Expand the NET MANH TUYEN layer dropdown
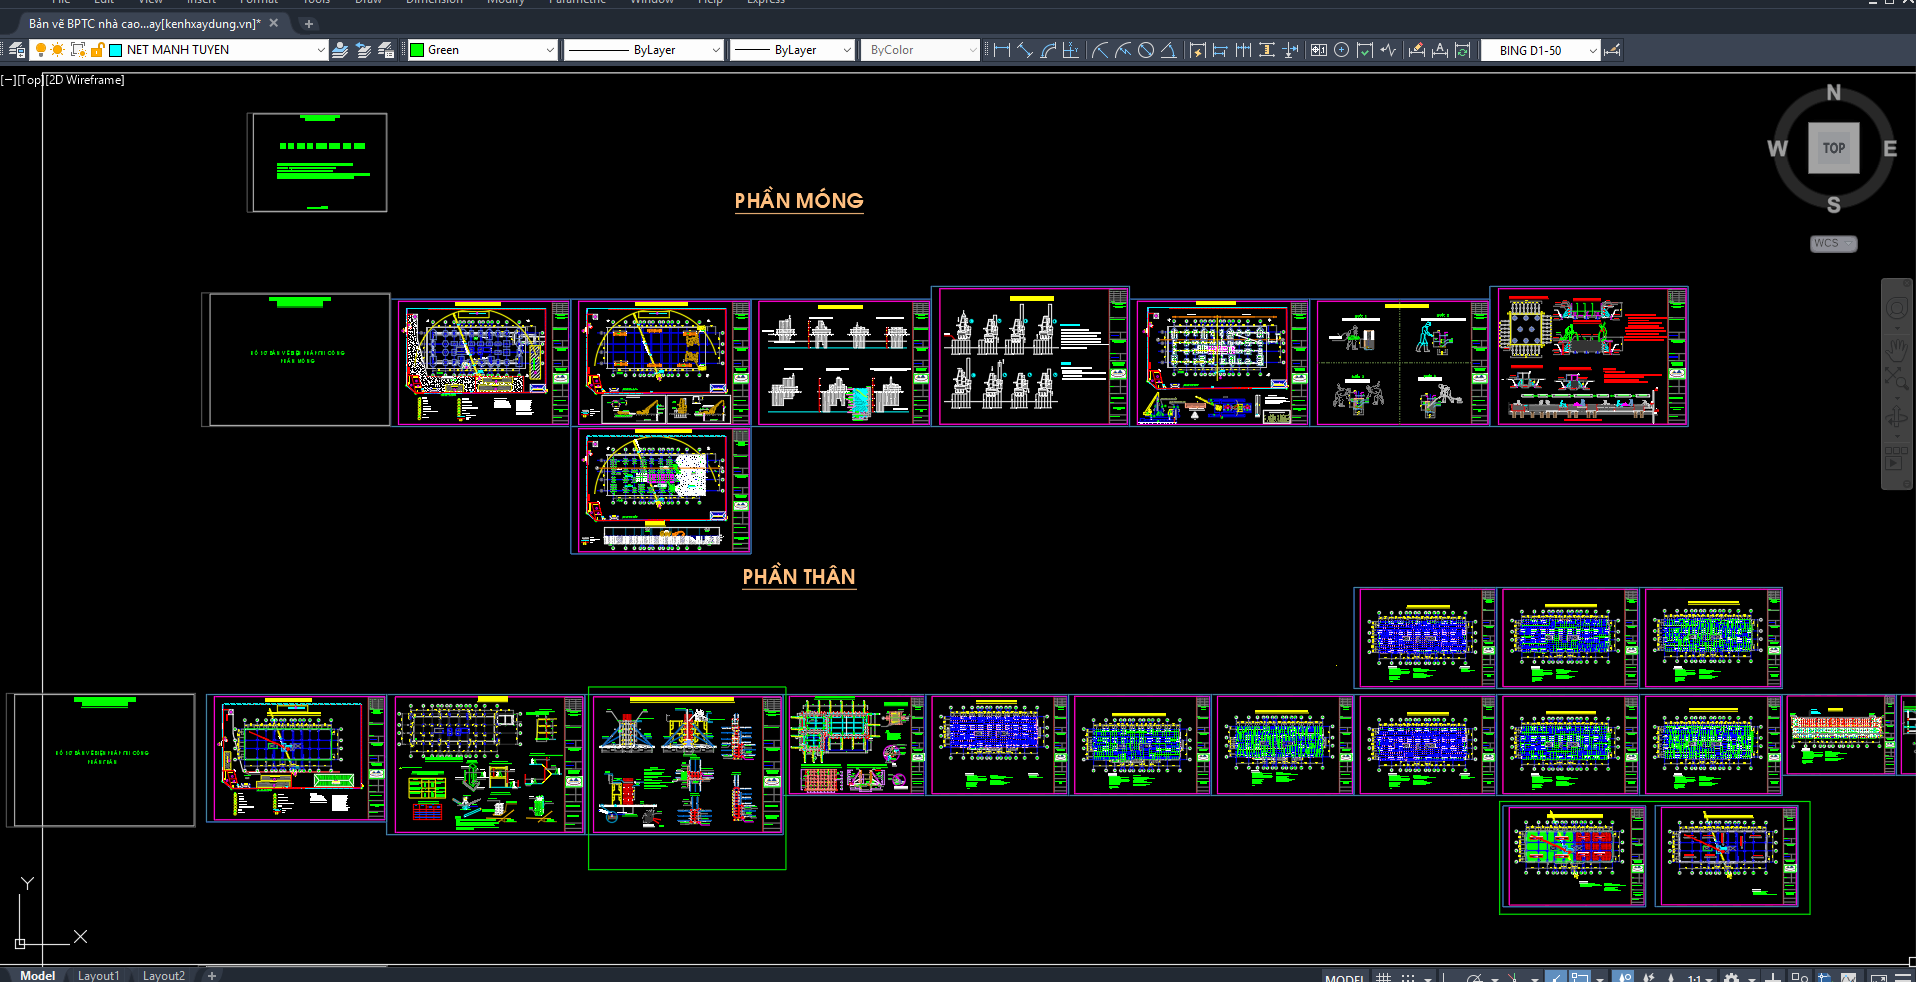 click(320, 50)
